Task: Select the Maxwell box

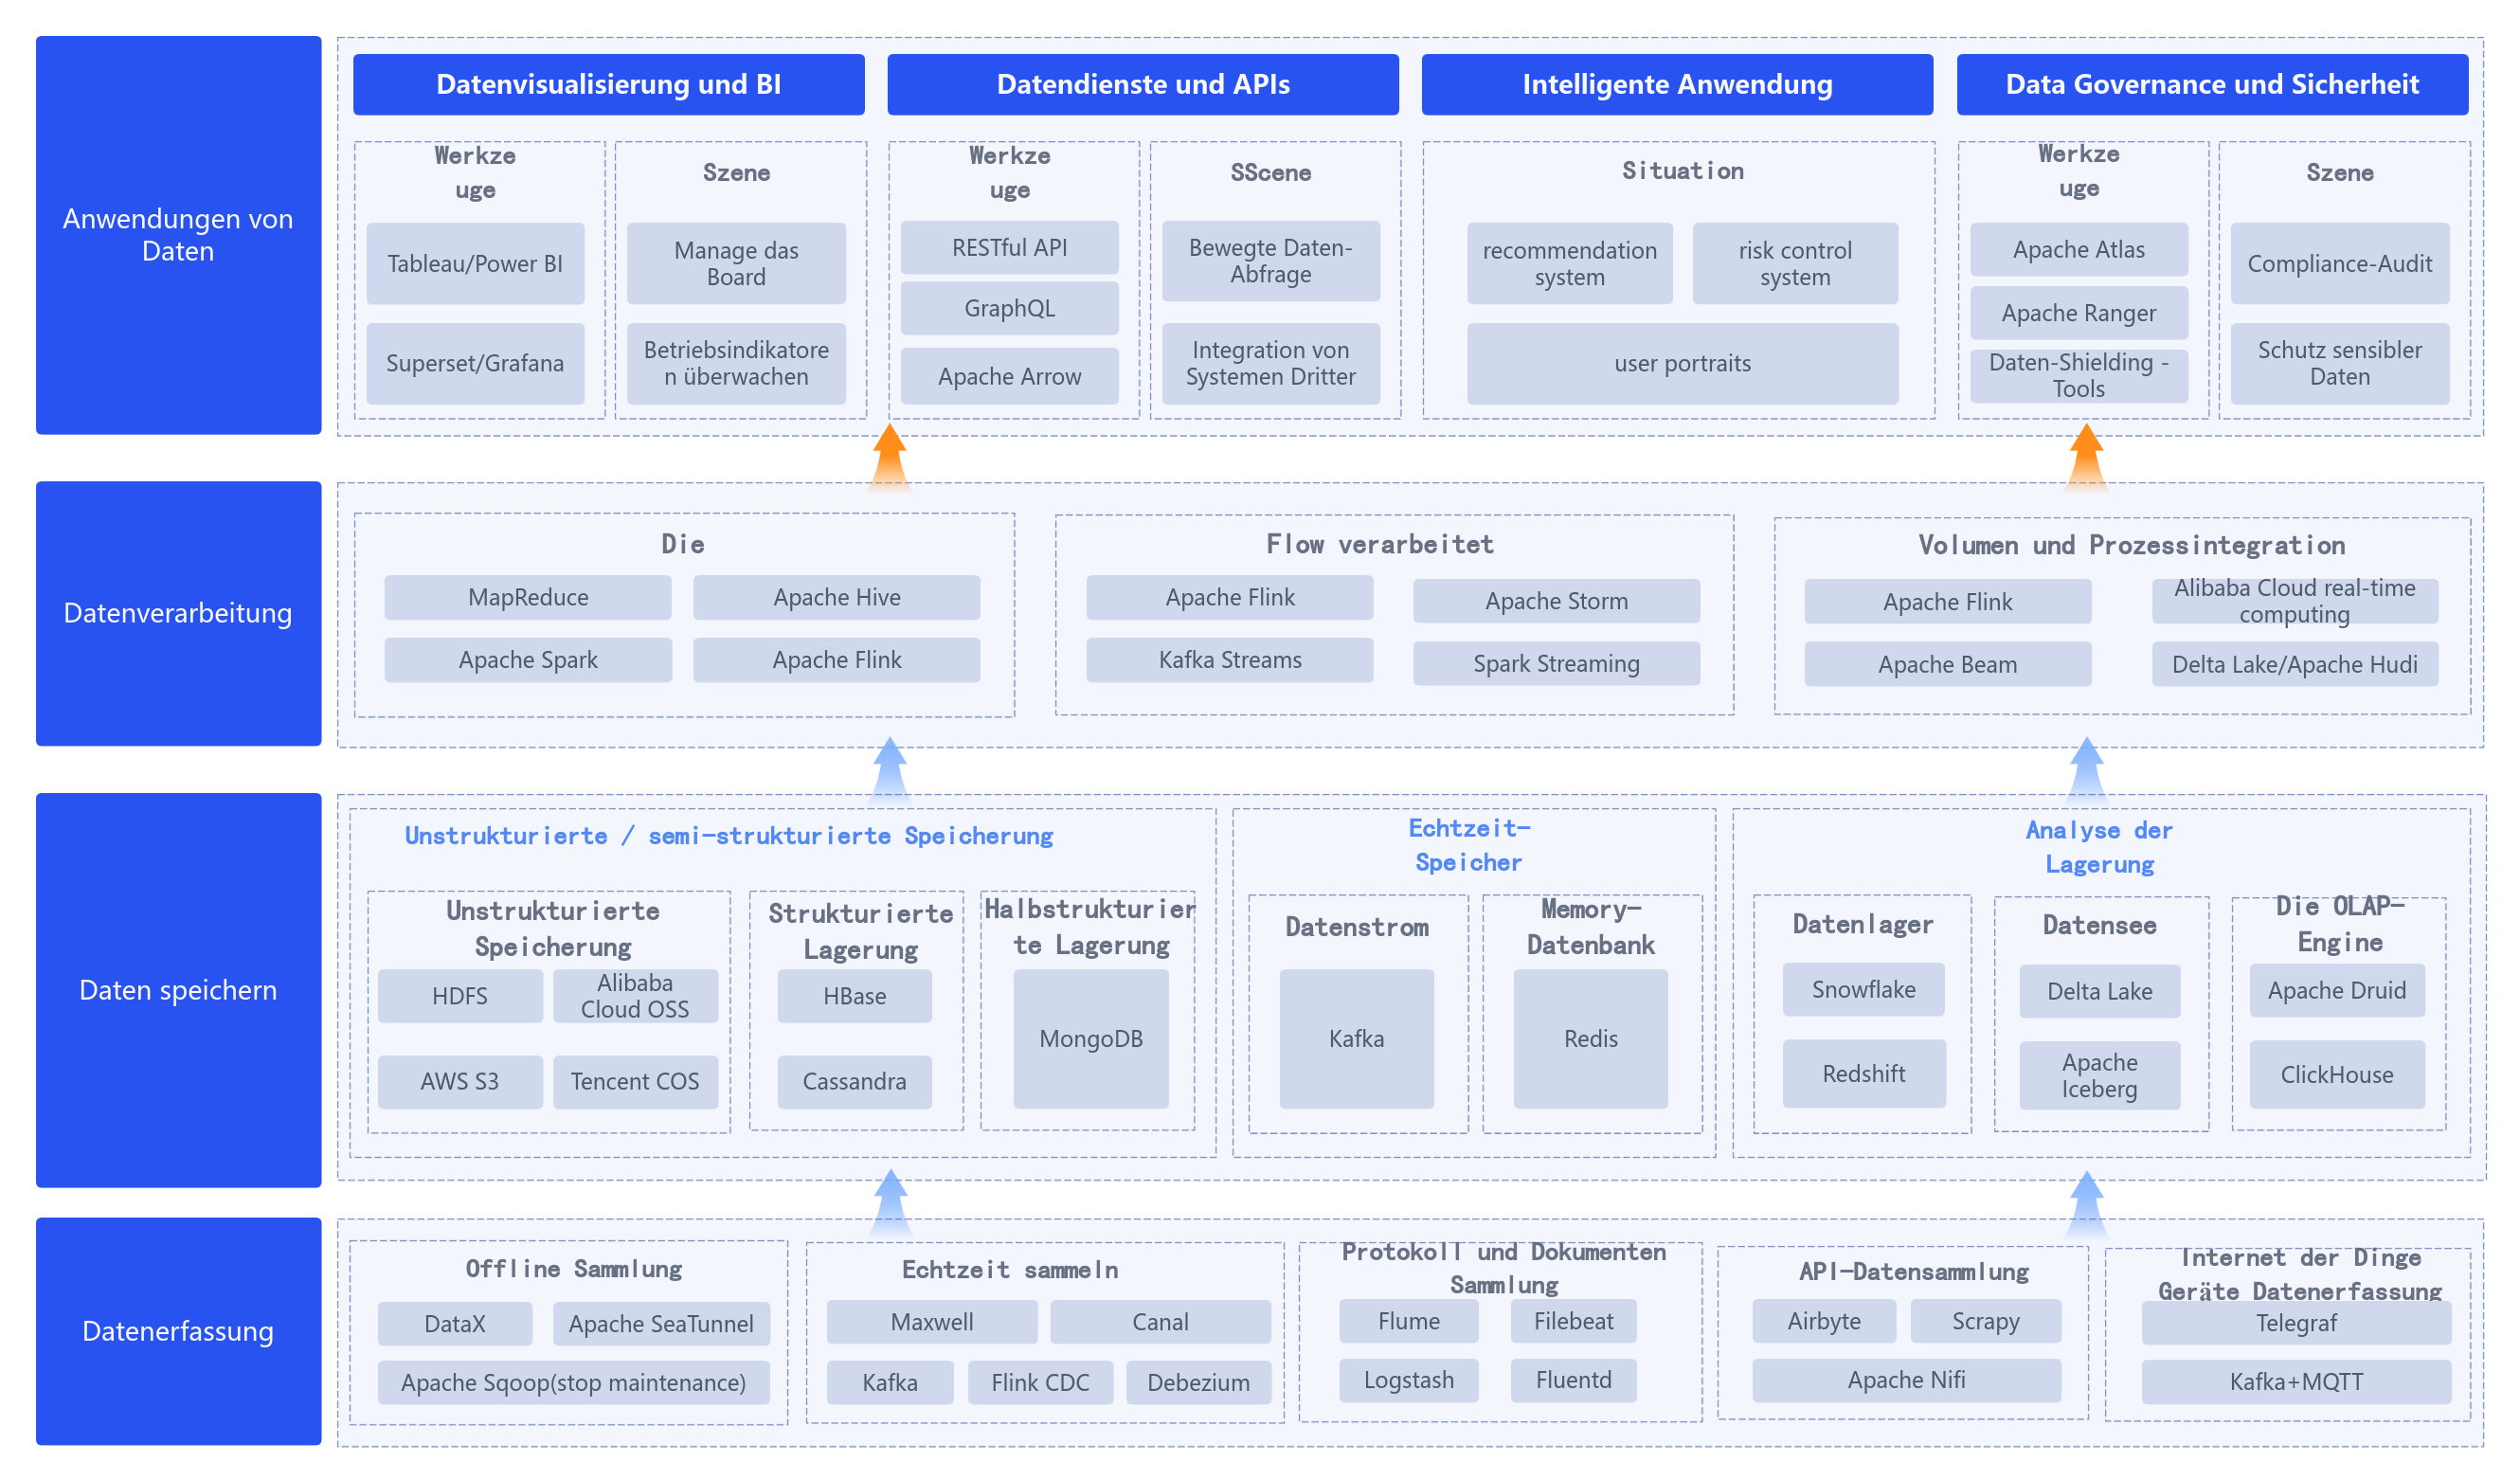Action: click(931, 1322)
